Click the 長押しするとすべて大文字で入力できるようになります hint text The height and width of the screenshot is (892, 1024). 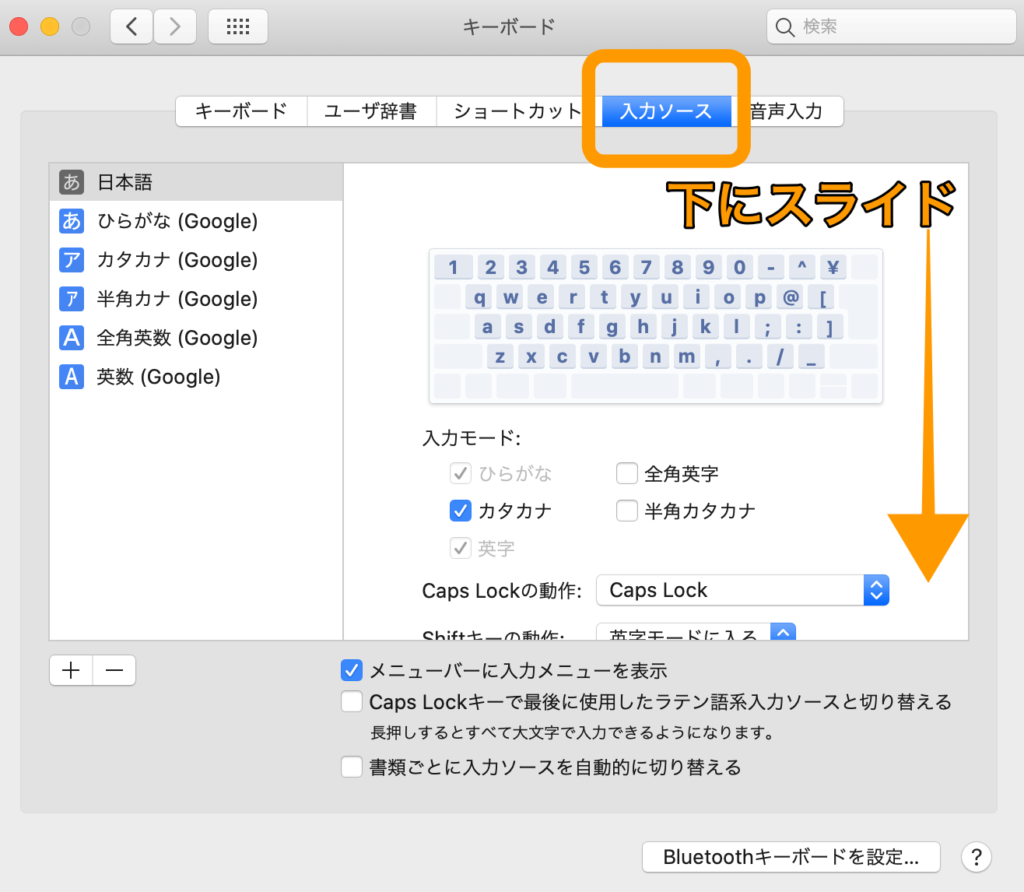[x=572, y=733]
